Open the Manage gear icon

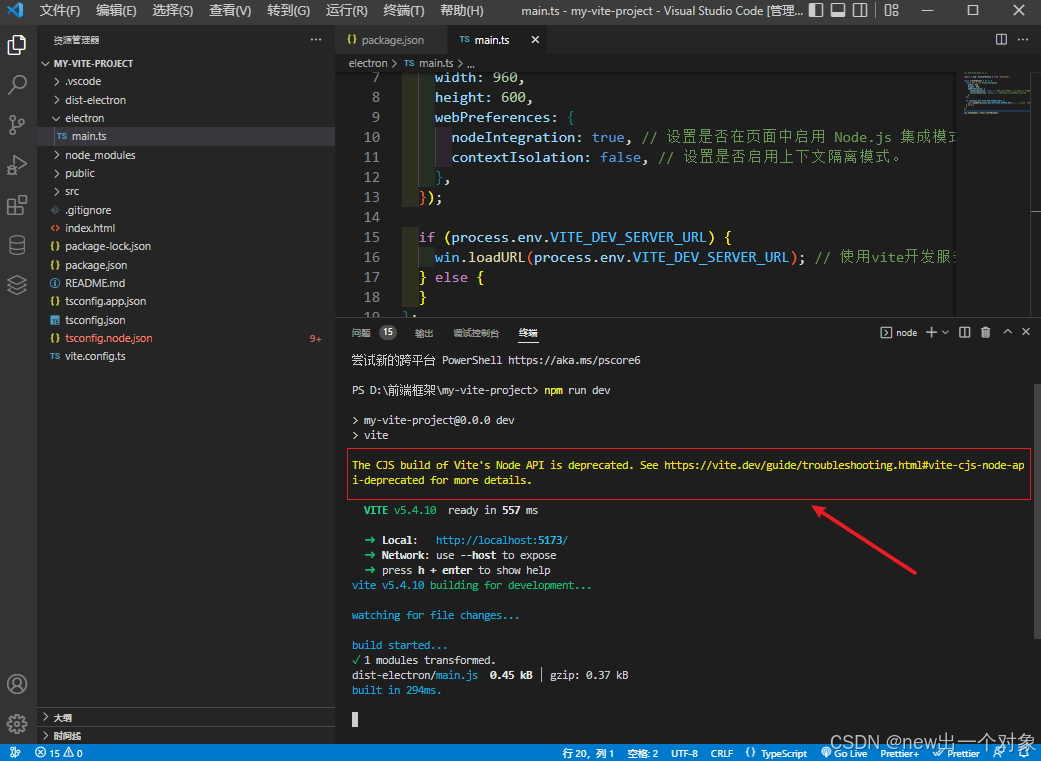click(x=17, y=723)
